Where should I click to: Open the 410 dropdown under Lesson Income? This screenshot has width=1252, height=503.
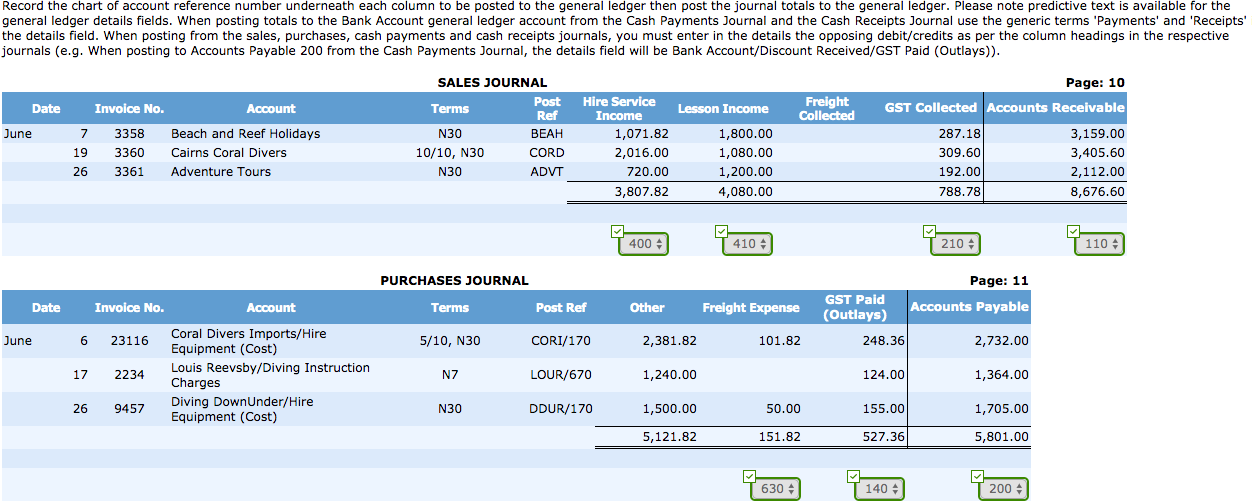[x=747, y=244]
